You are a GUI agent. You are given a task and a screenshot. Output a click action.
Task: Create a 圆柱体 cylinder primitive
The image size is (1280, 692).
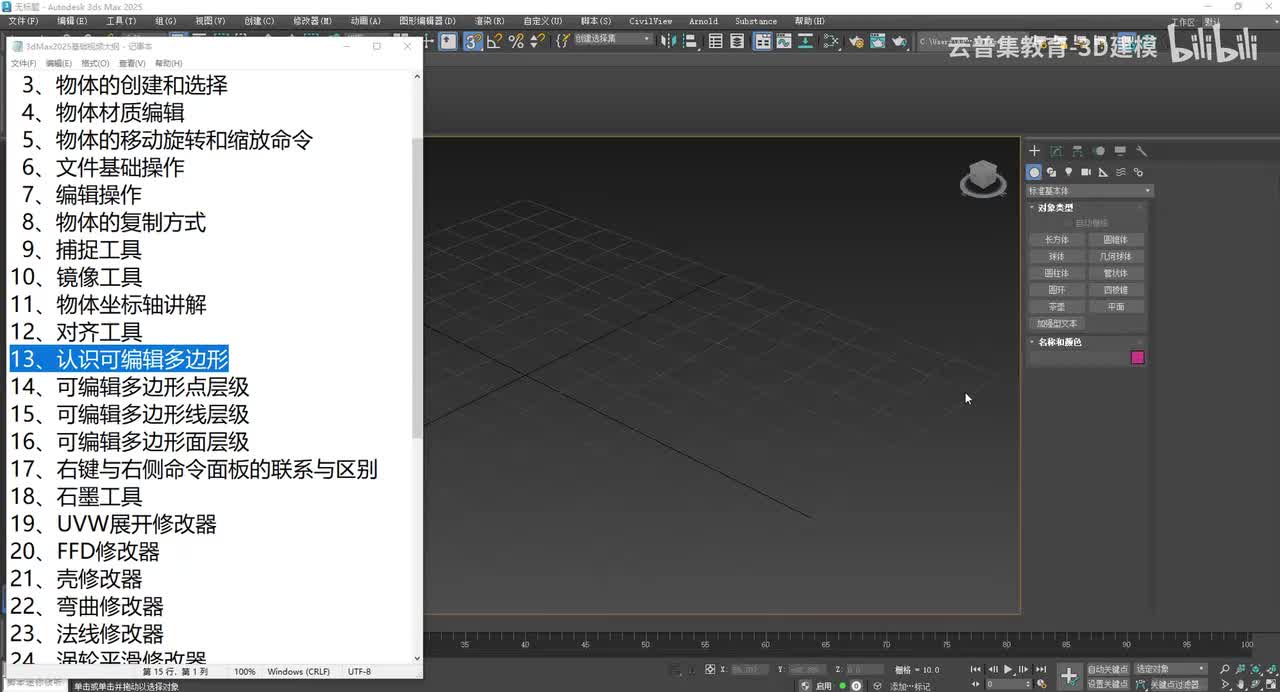[1057, 273]
